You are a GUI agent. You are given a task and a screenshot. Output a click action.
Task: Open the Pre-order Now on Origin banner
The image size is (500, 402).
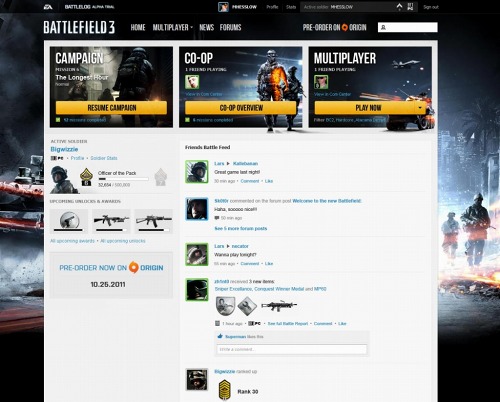(111, 275)
